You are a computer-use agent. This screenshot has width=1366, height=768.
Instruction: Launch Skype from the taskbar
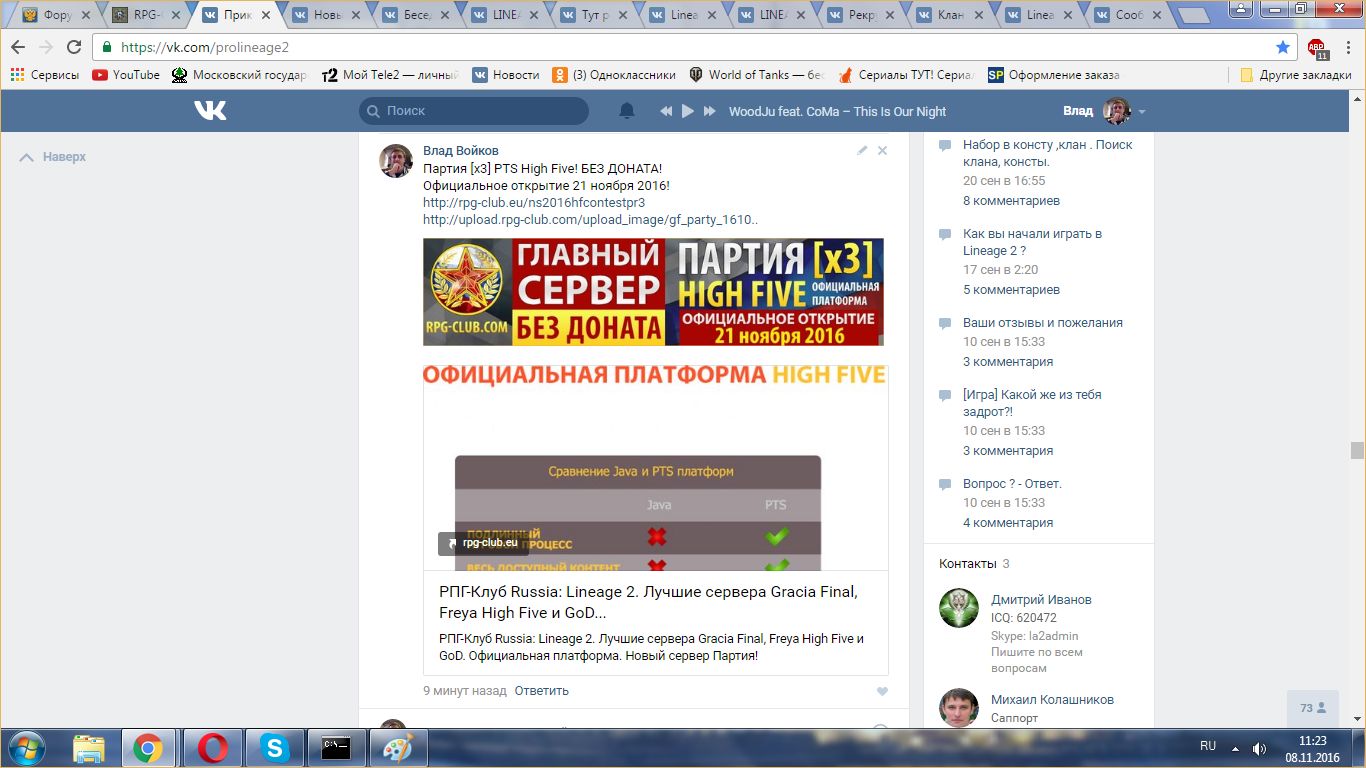pos(273,747)
